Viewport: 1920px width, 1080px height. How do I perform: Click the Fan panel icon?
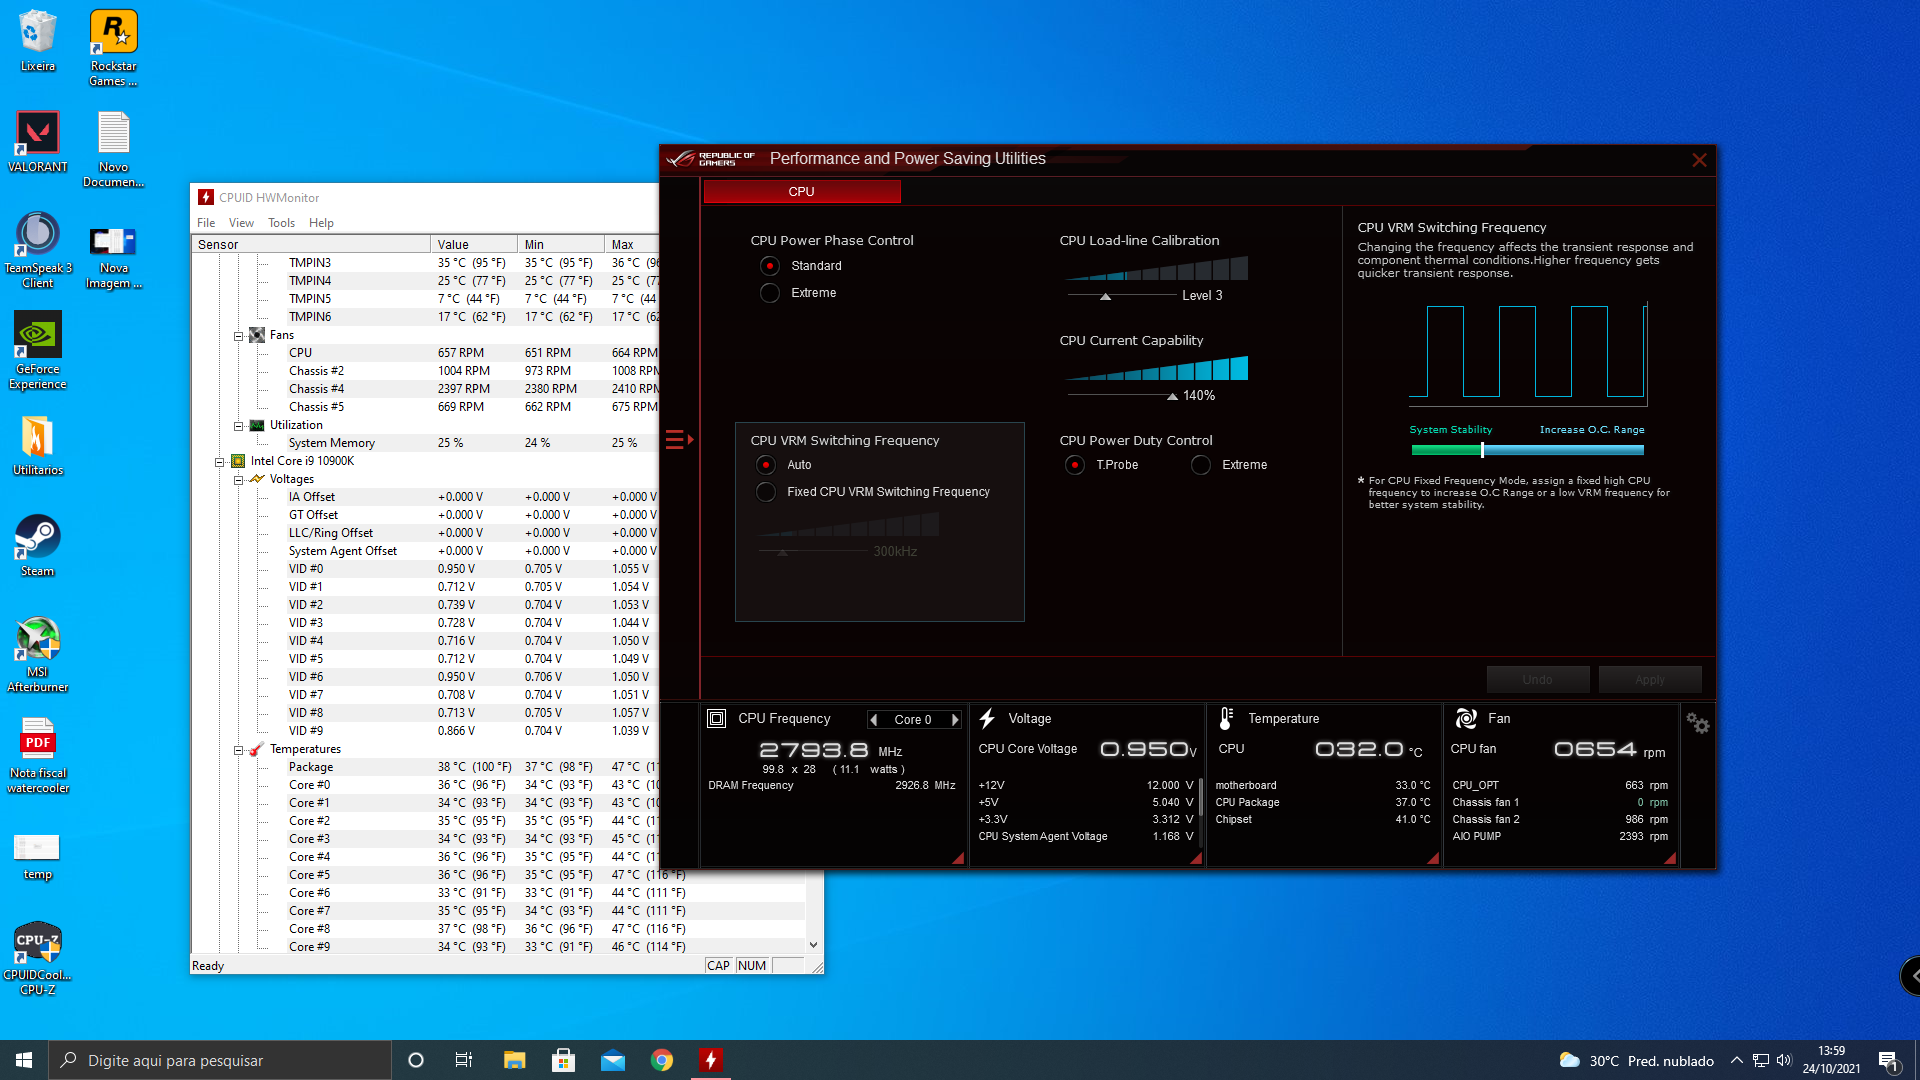(1466, 718)
